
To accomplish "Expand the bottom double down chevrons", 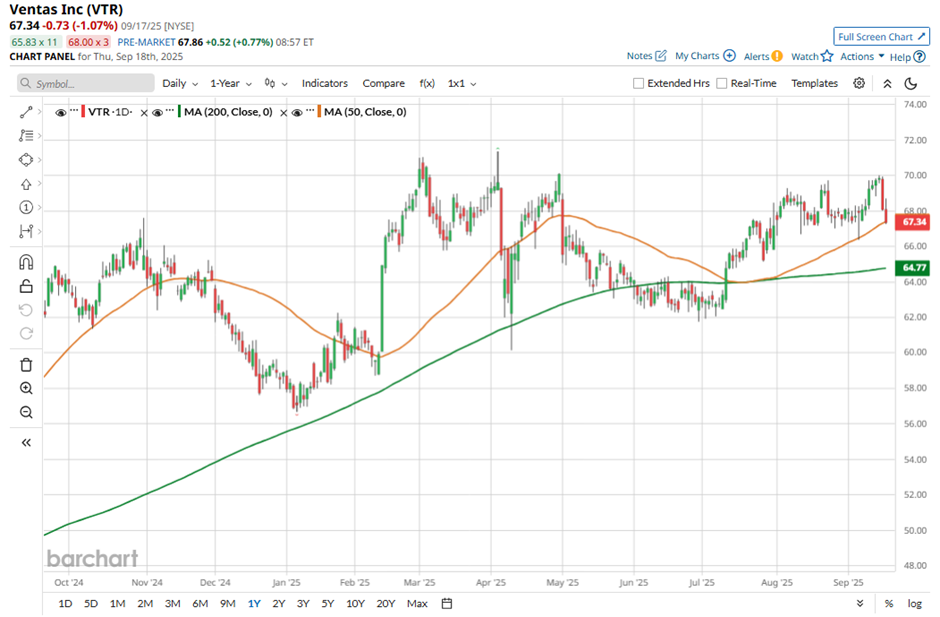I will pyautogui.click(x=860, y=603).
